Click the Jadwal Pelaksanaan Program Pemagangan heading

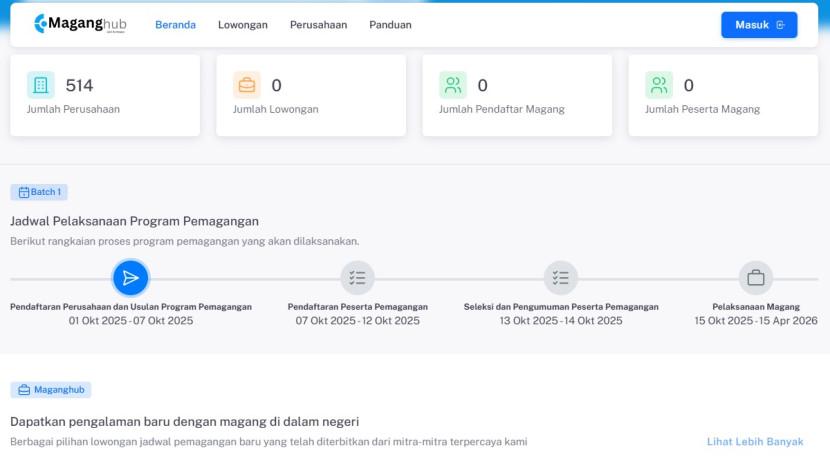pyautogui.click(x=134, y=221)
